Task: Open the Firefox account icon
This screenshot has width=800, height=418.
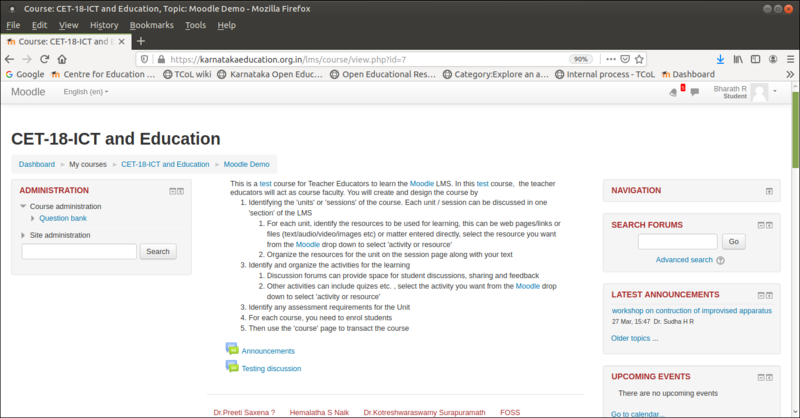Action: point(773,59)
